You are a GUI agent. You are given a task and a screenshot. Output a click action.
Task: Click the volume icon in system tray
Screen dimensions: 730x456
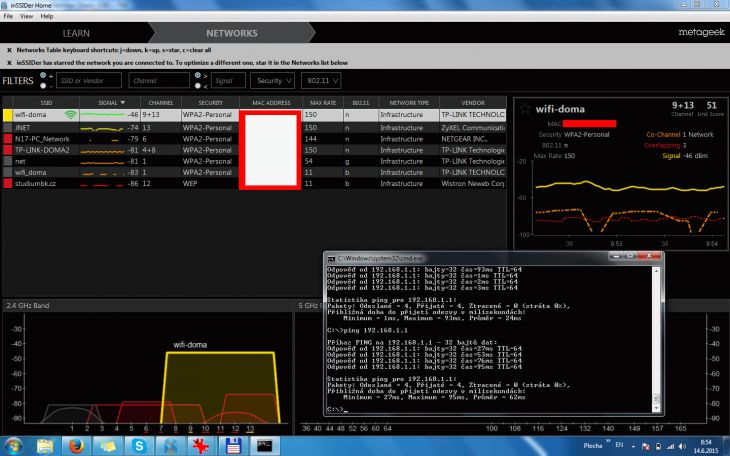pyautogui.click(x=682, y=446)
